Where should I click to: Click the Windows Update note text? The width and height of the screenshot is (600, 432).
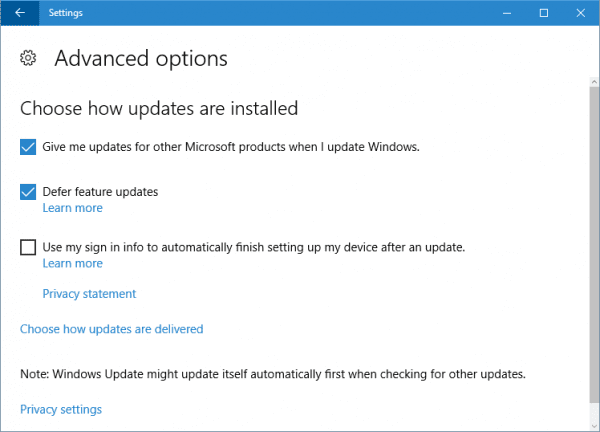pyautogui.click(x=273, y=374)
